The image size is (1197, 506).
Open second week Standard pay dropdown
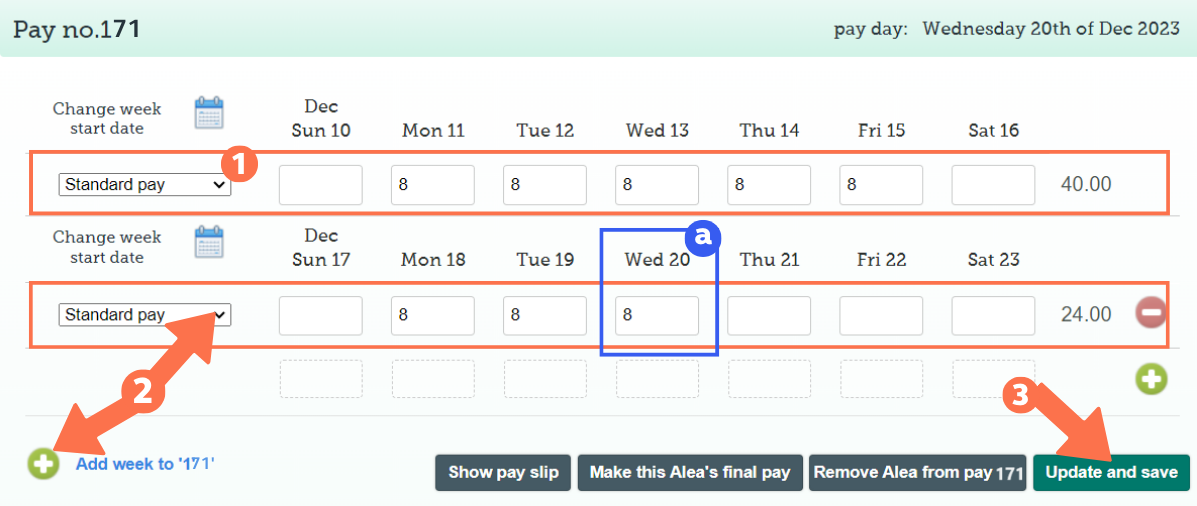(x=145, y=314)
